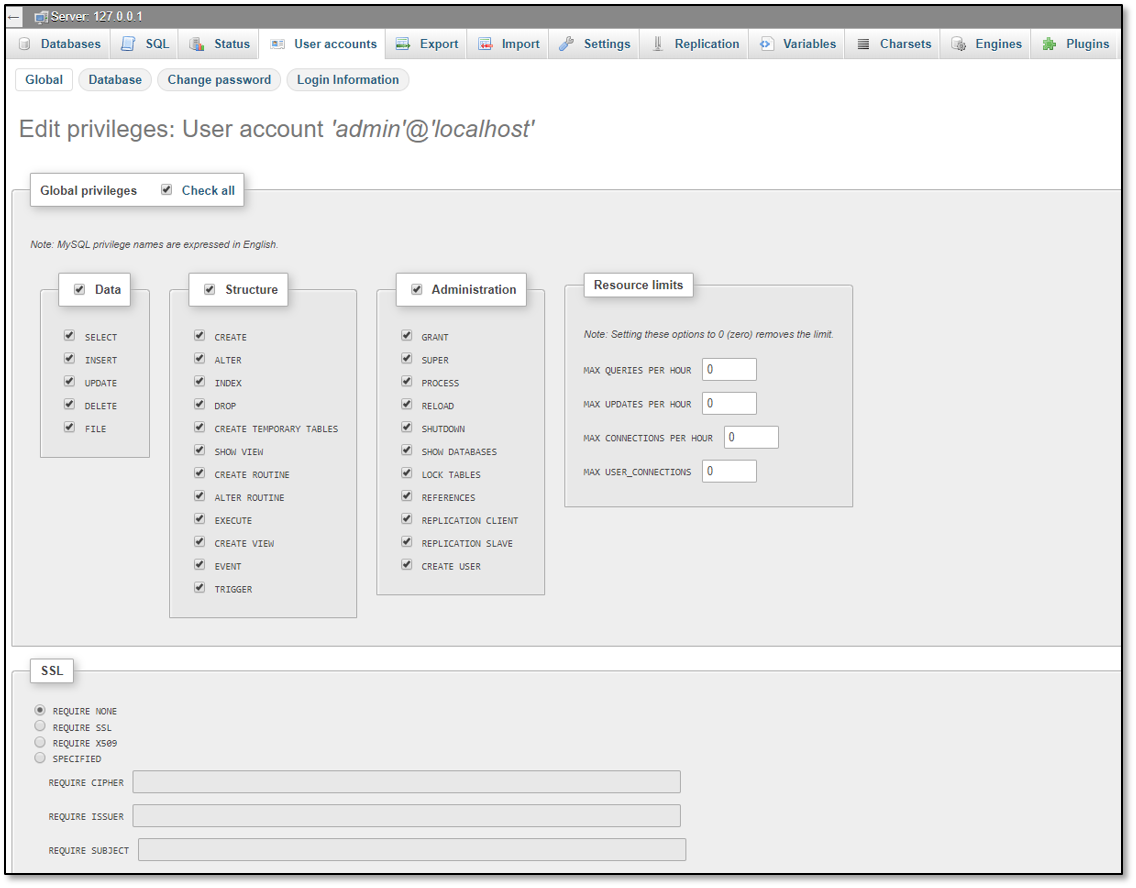Uncheck the DROP privilege
Screen dimensions: 1136x888
click(x=199, y=404)
